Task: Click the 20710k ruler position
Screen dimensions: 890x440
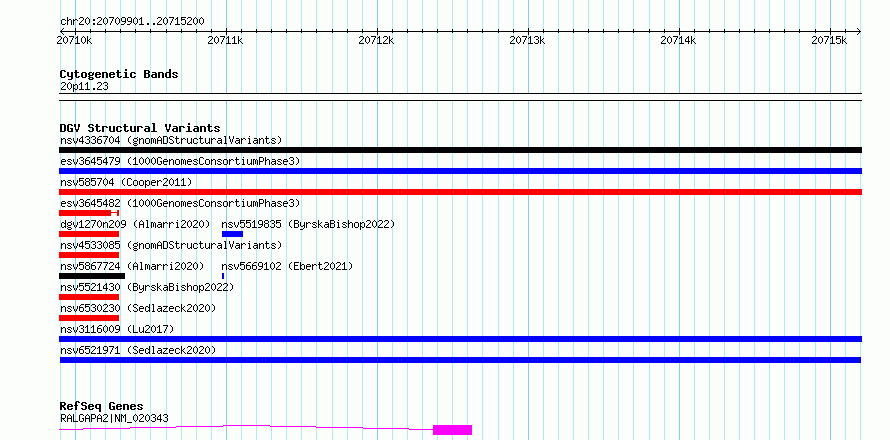Action: 74,40
